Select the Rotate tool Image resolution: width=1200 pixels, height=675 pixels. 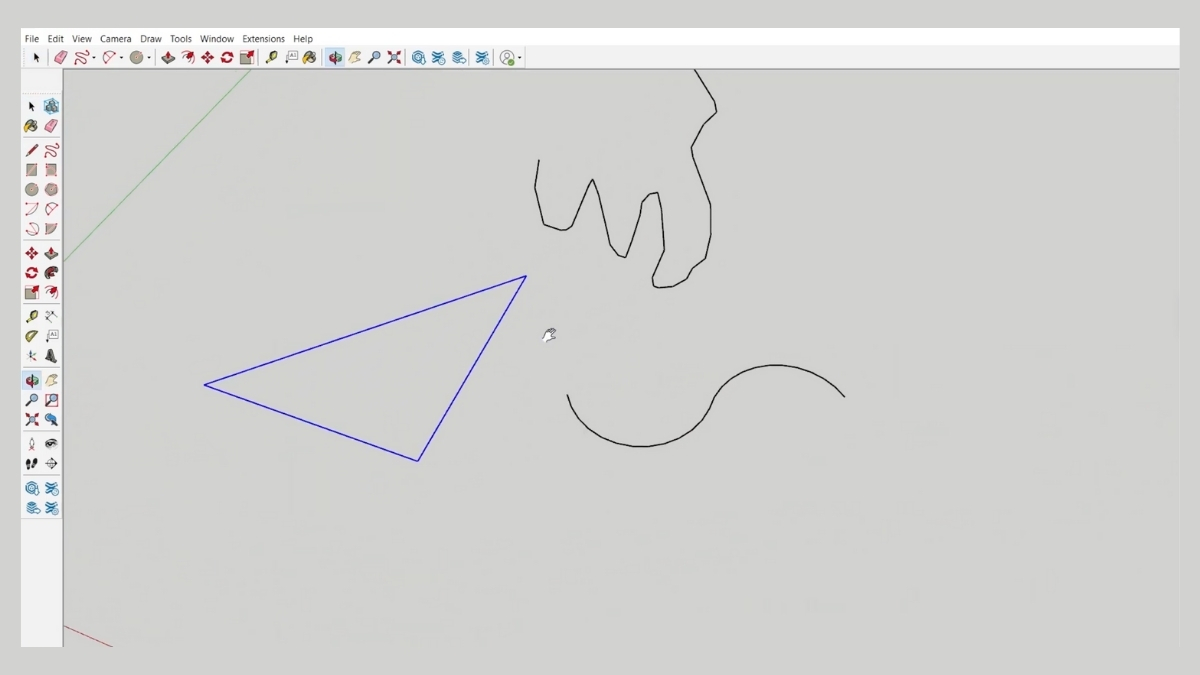[31, 272]
